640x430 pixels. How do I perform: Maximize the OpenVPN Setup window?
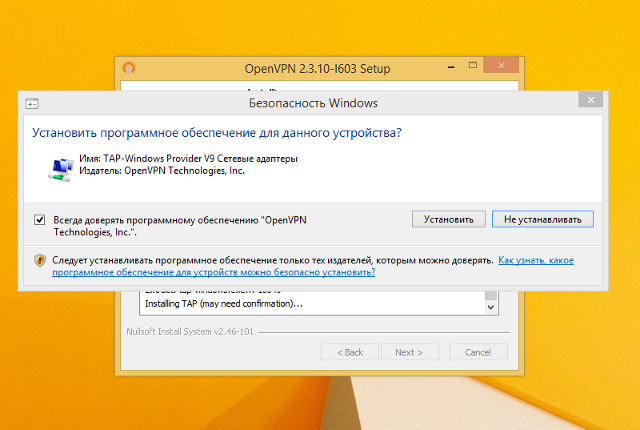tap(473, 65)
